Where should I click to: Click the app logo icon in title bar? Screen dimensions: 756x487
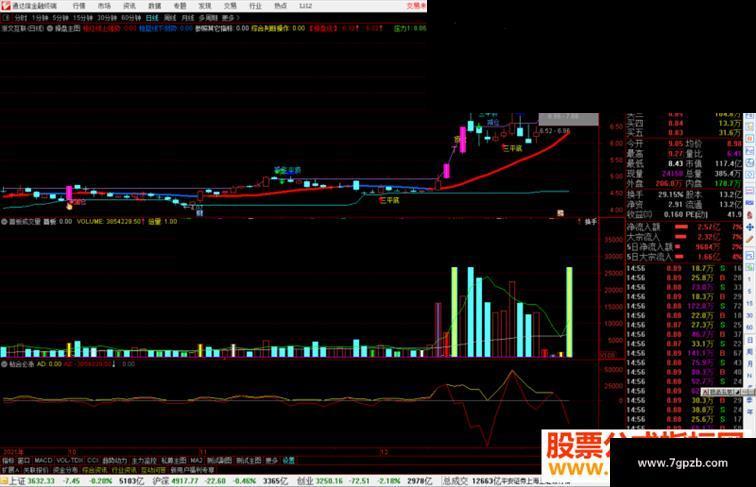(x=6, y=6)
